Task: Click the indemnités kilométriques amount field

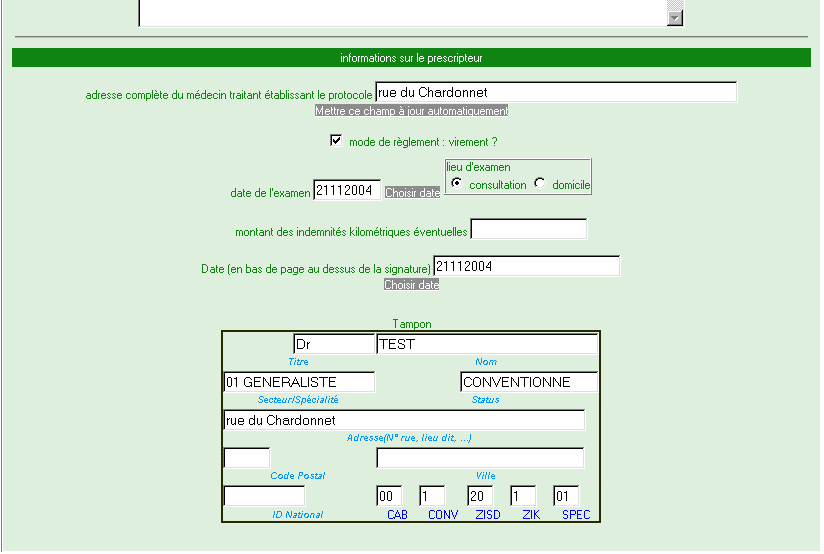Action: coord(528,230)
